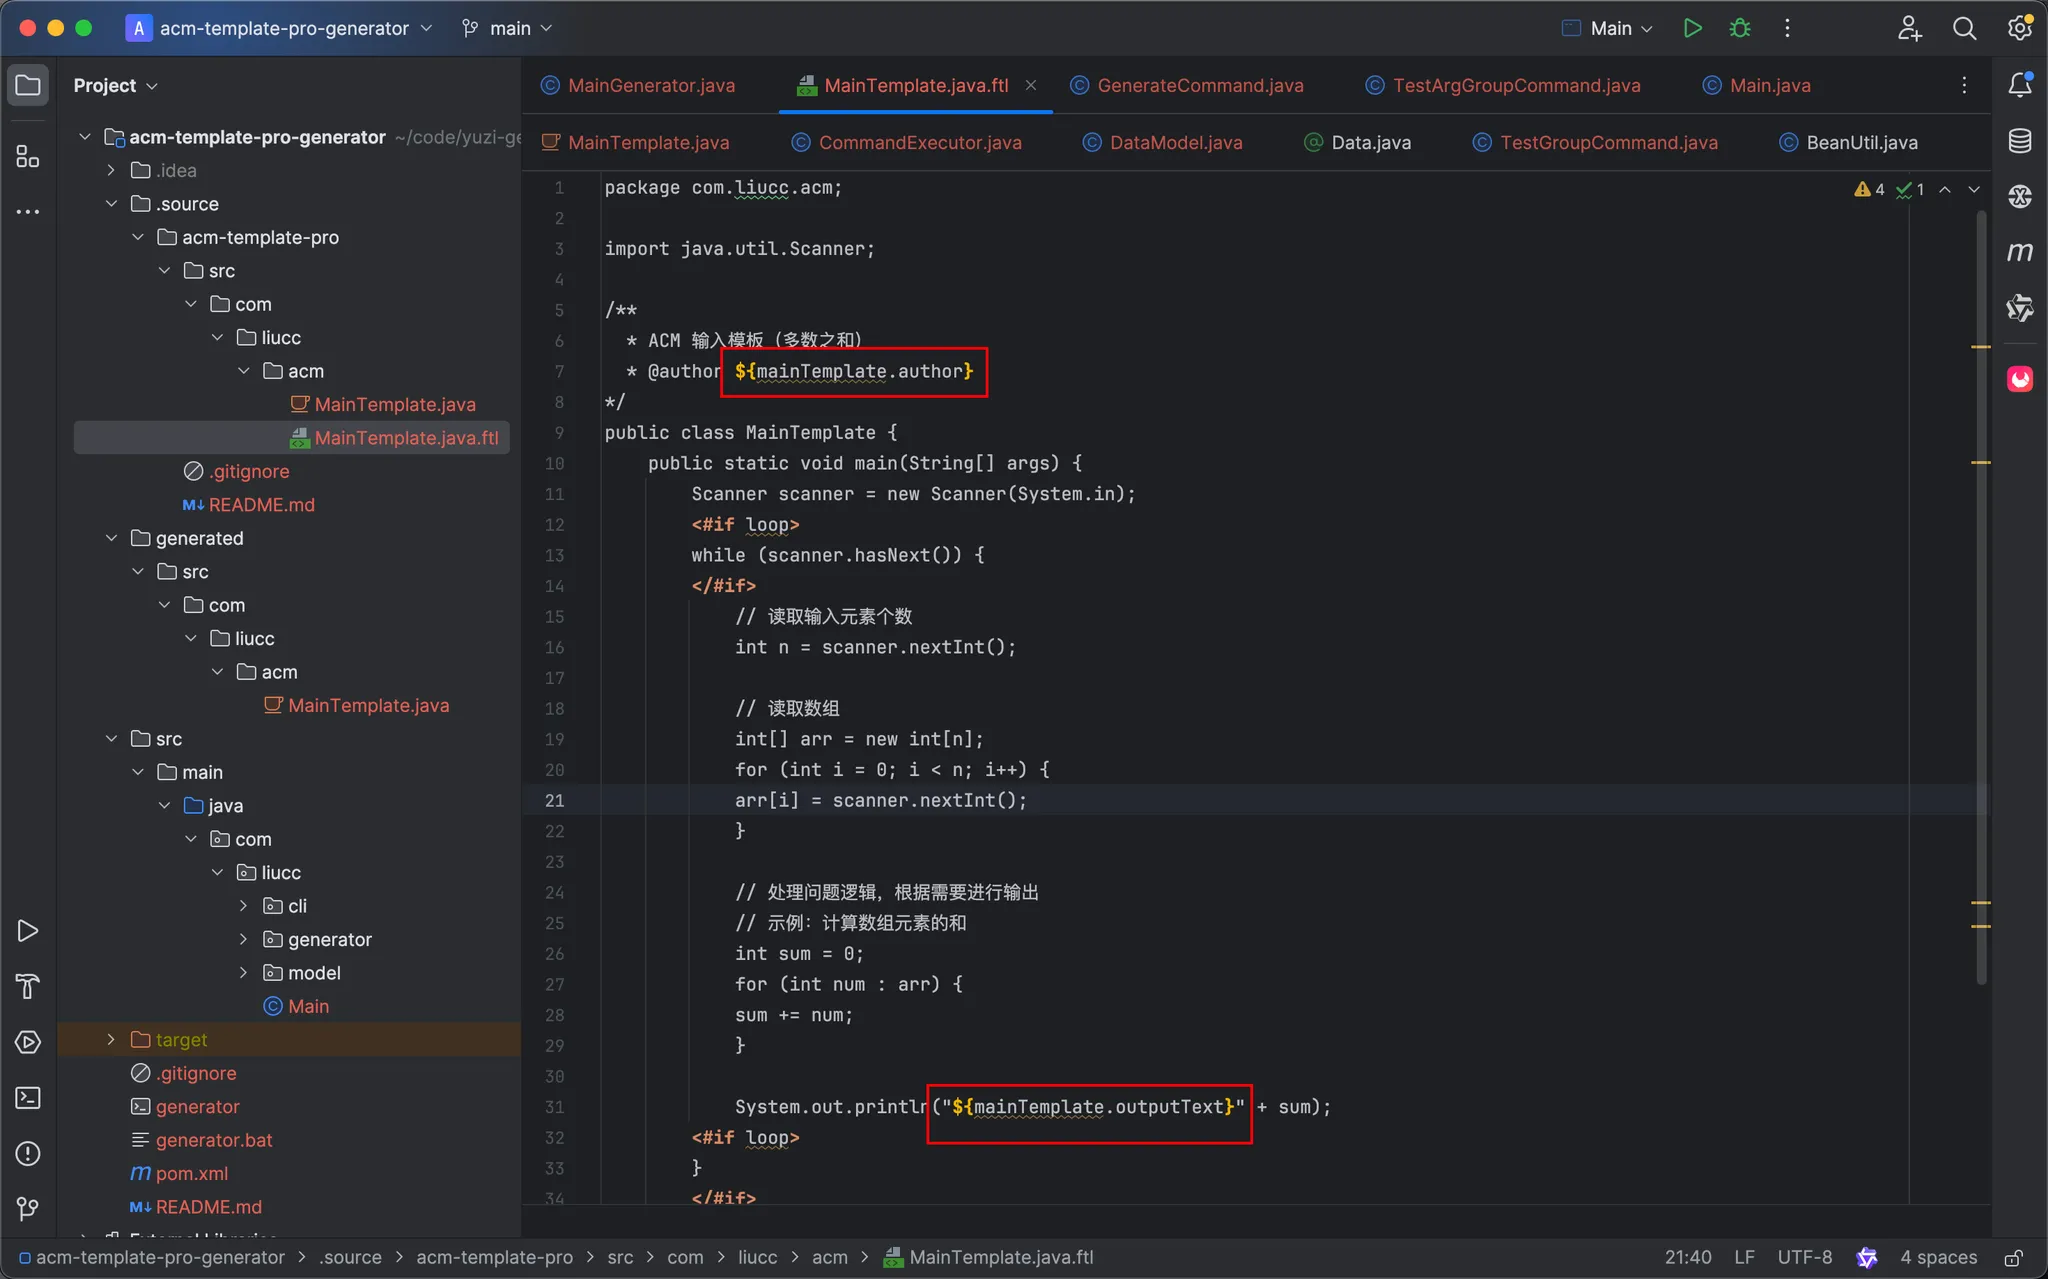Open the Notifications bell panel
Screen dimensions: 2048x1279
pyautogui.click(x=2019, y=85)
